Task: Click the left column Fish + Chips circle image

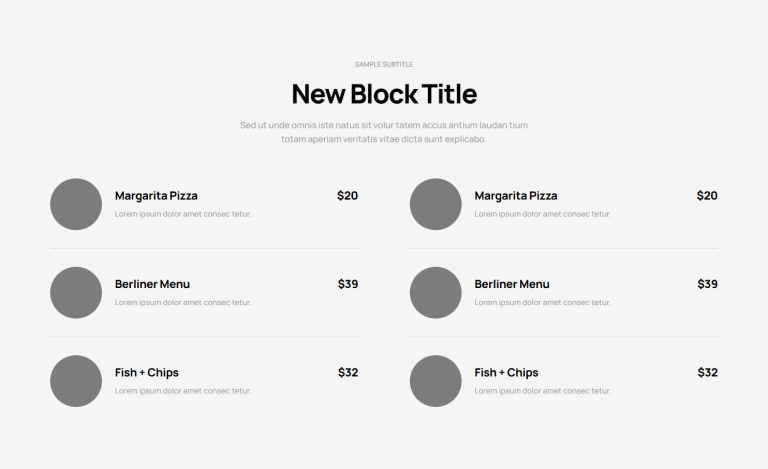Action: point(76,381)
